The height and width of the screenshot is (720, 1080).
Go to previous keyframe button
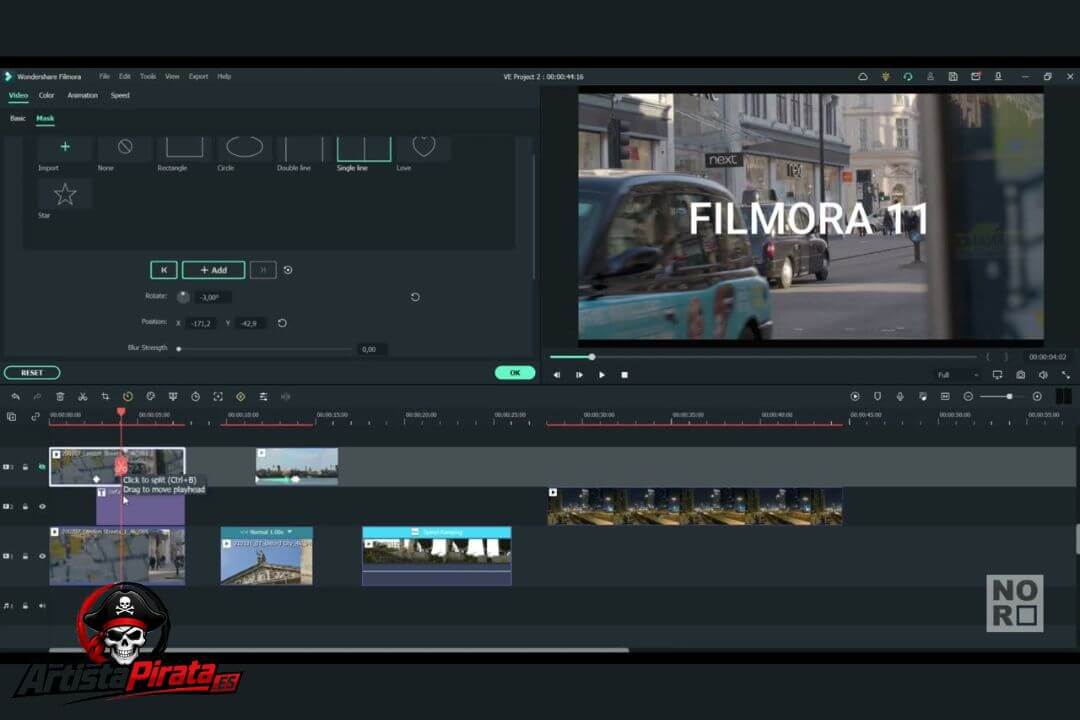point(164,270)
